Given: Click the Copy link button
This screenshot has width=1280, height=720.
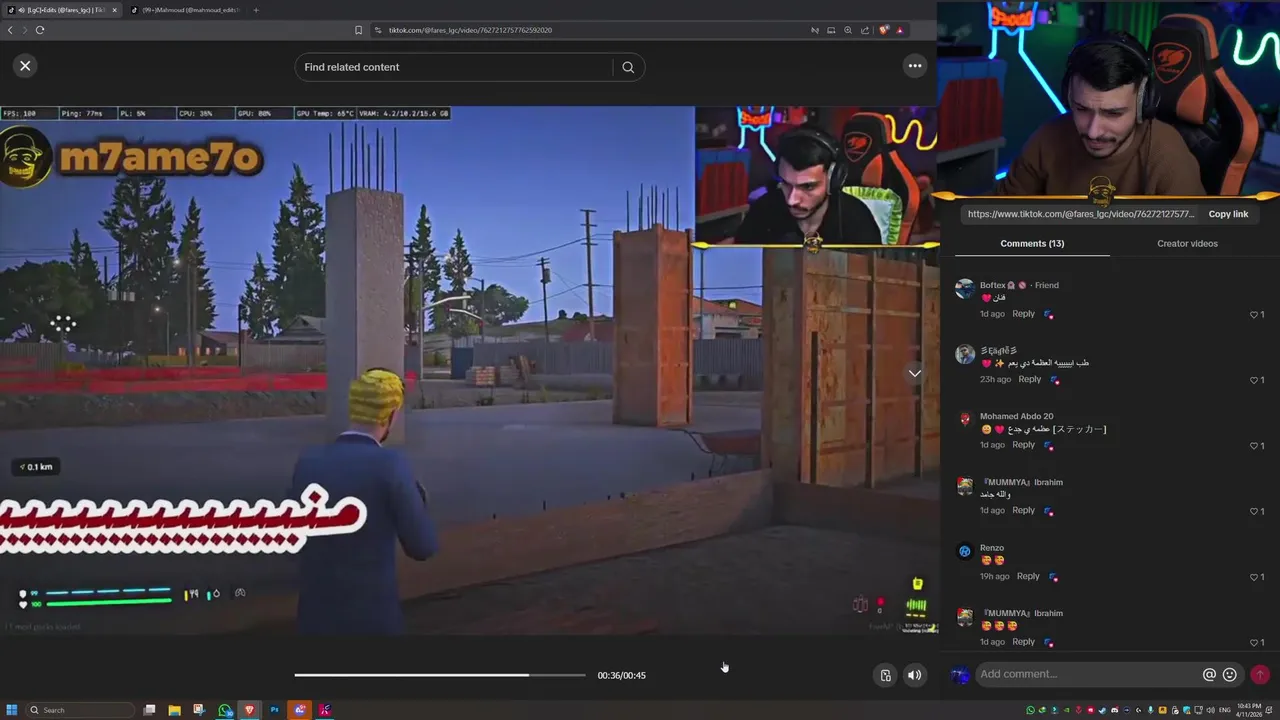Looking at the screenshot, I should [1228, 214].
